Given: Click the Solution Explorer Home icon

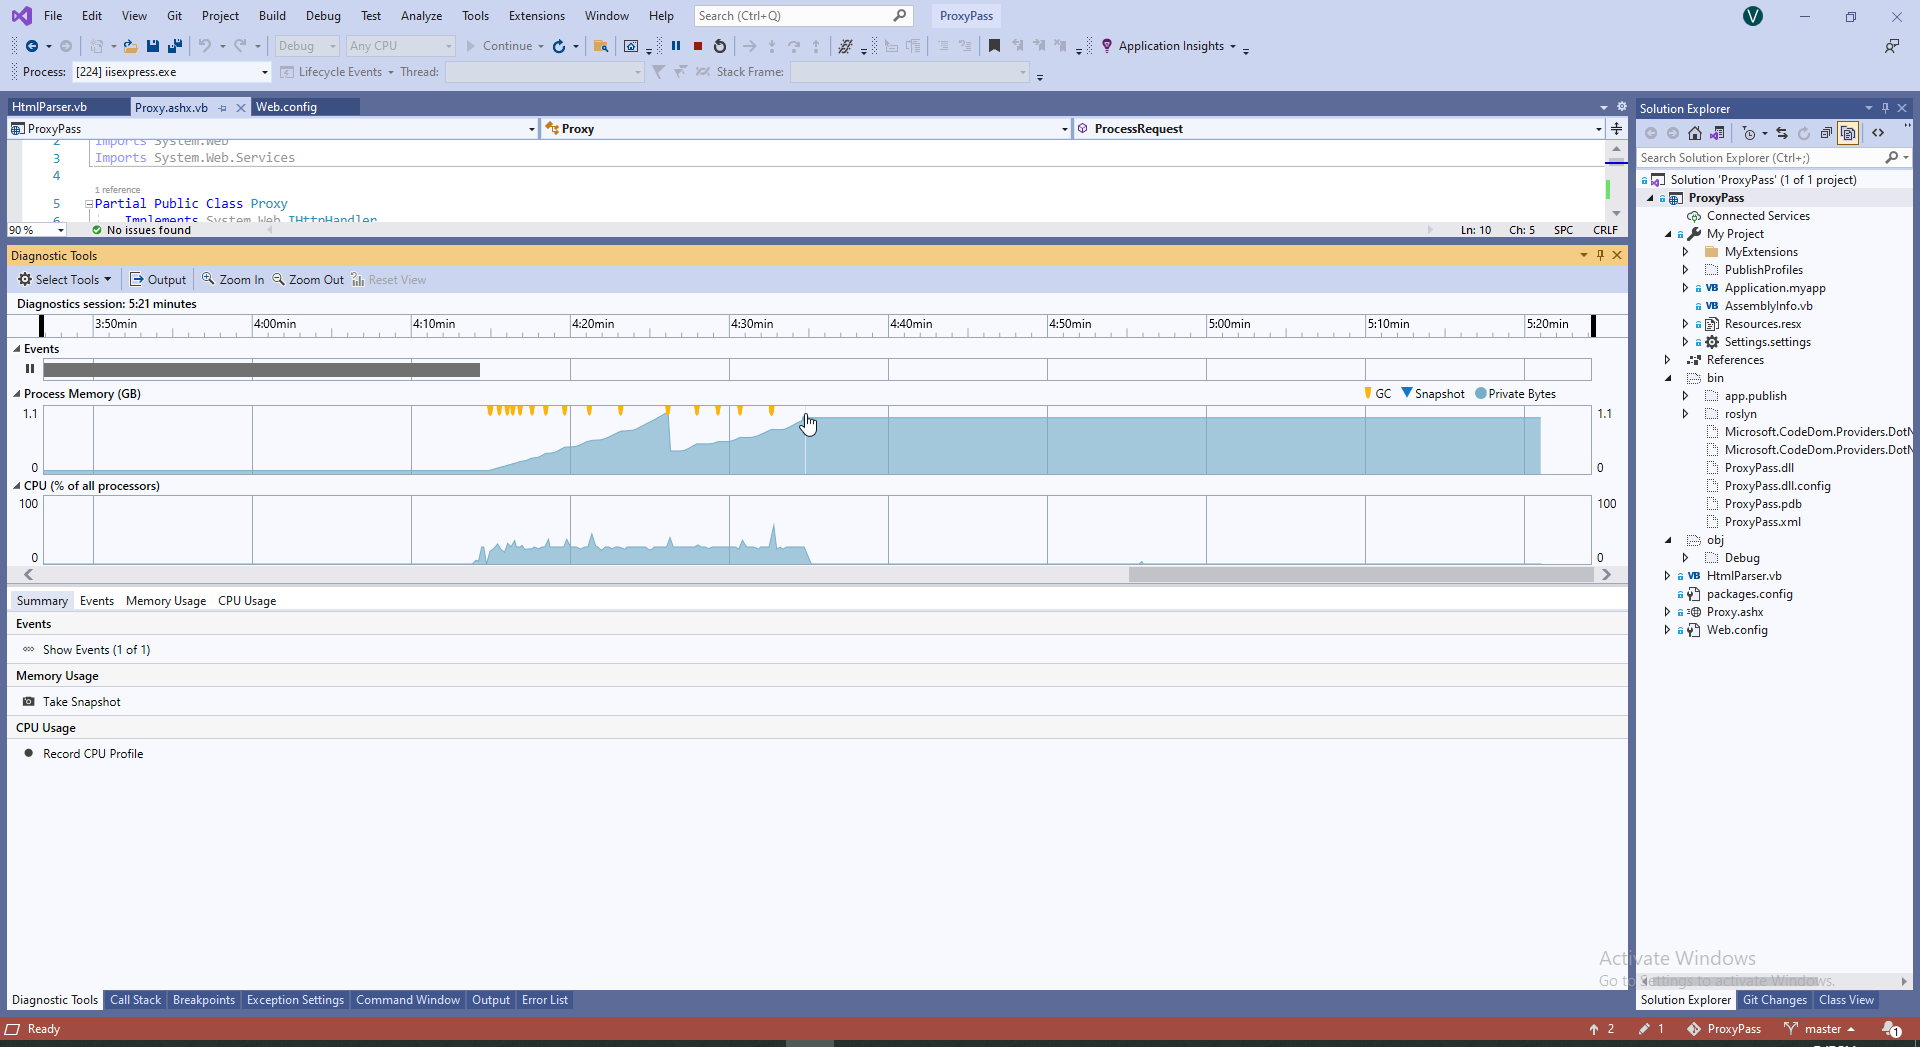Looking at the screenshot, I should [x=1695, y=133].
